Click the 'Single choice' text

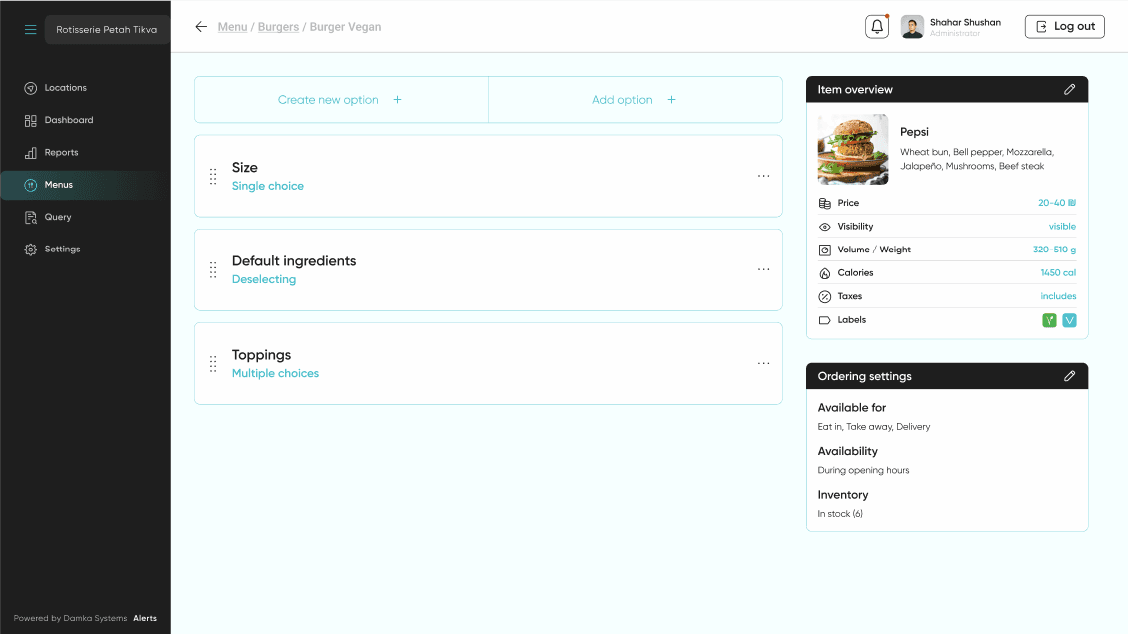[x=268, y=186]
